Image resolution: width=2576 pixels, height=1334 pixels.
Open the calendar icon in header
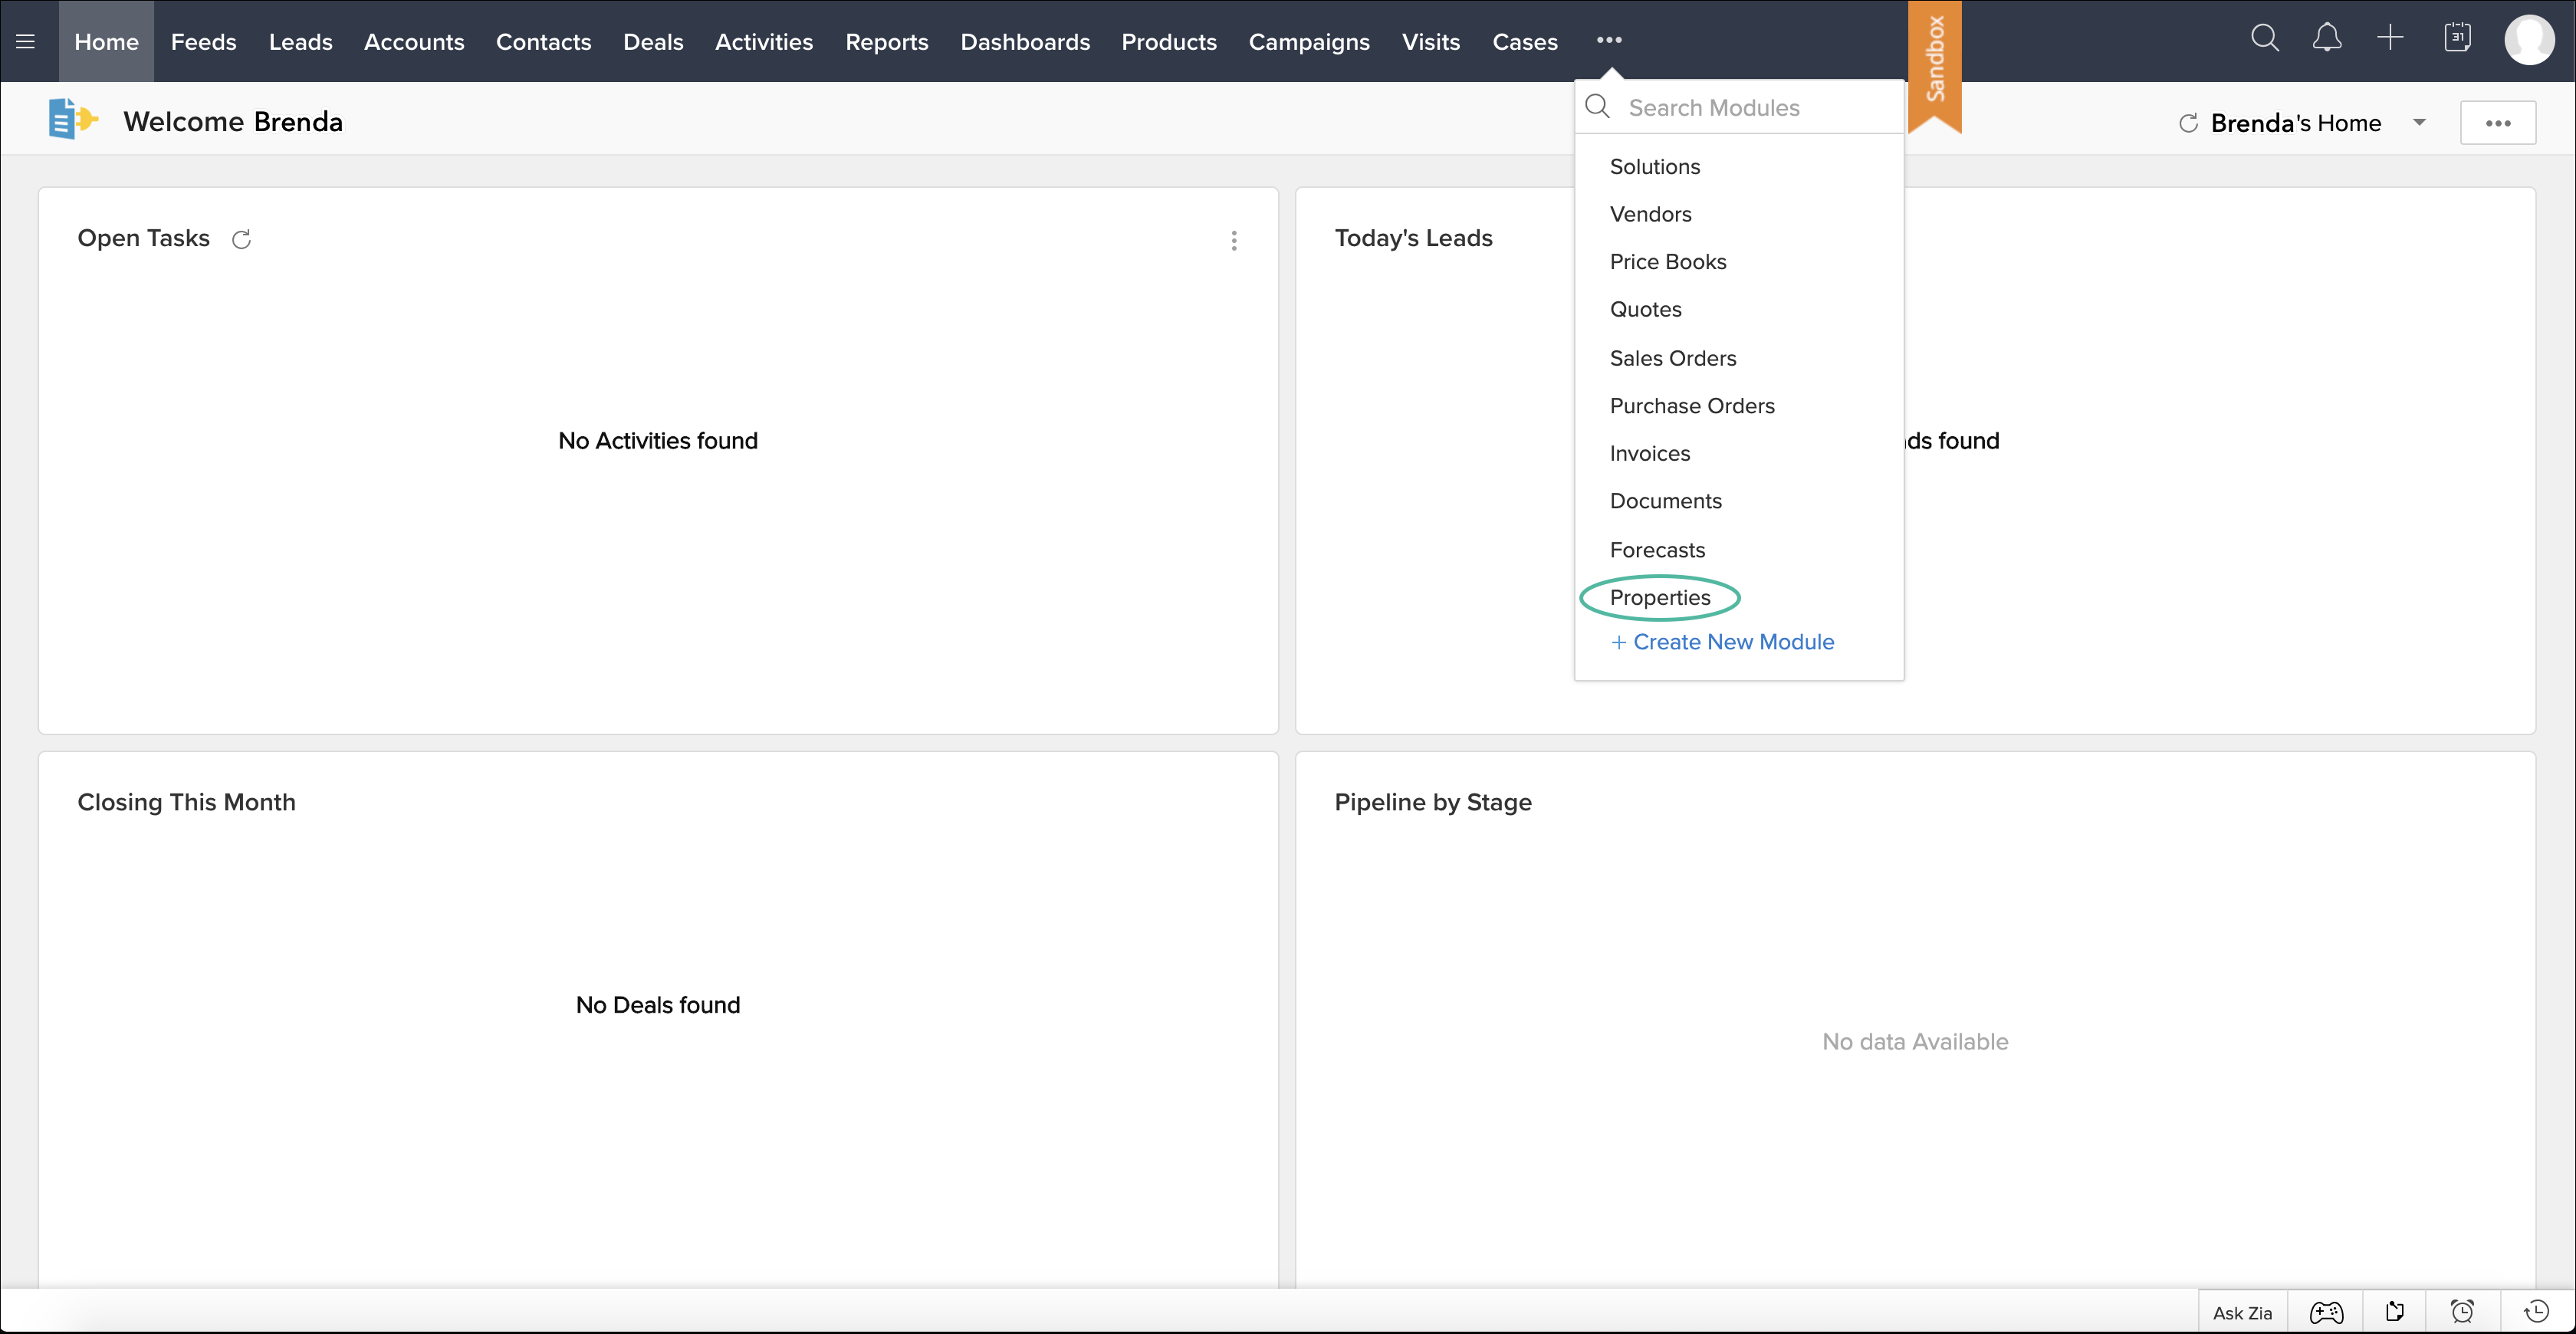tap(2457, 39)
